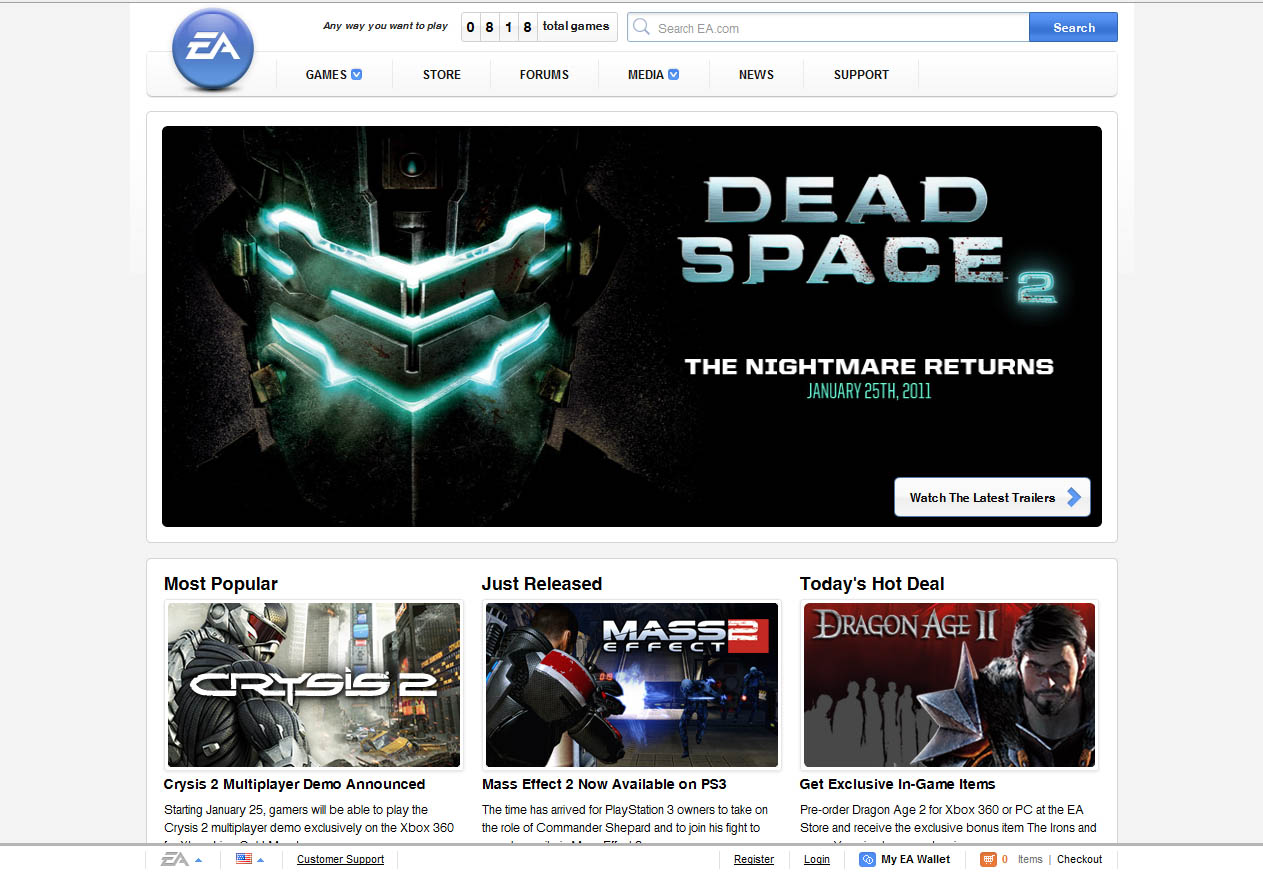This screenshot has width=1263, height=873.
Task: Click the orange shopping cart icon
Action: pos(988,859)
